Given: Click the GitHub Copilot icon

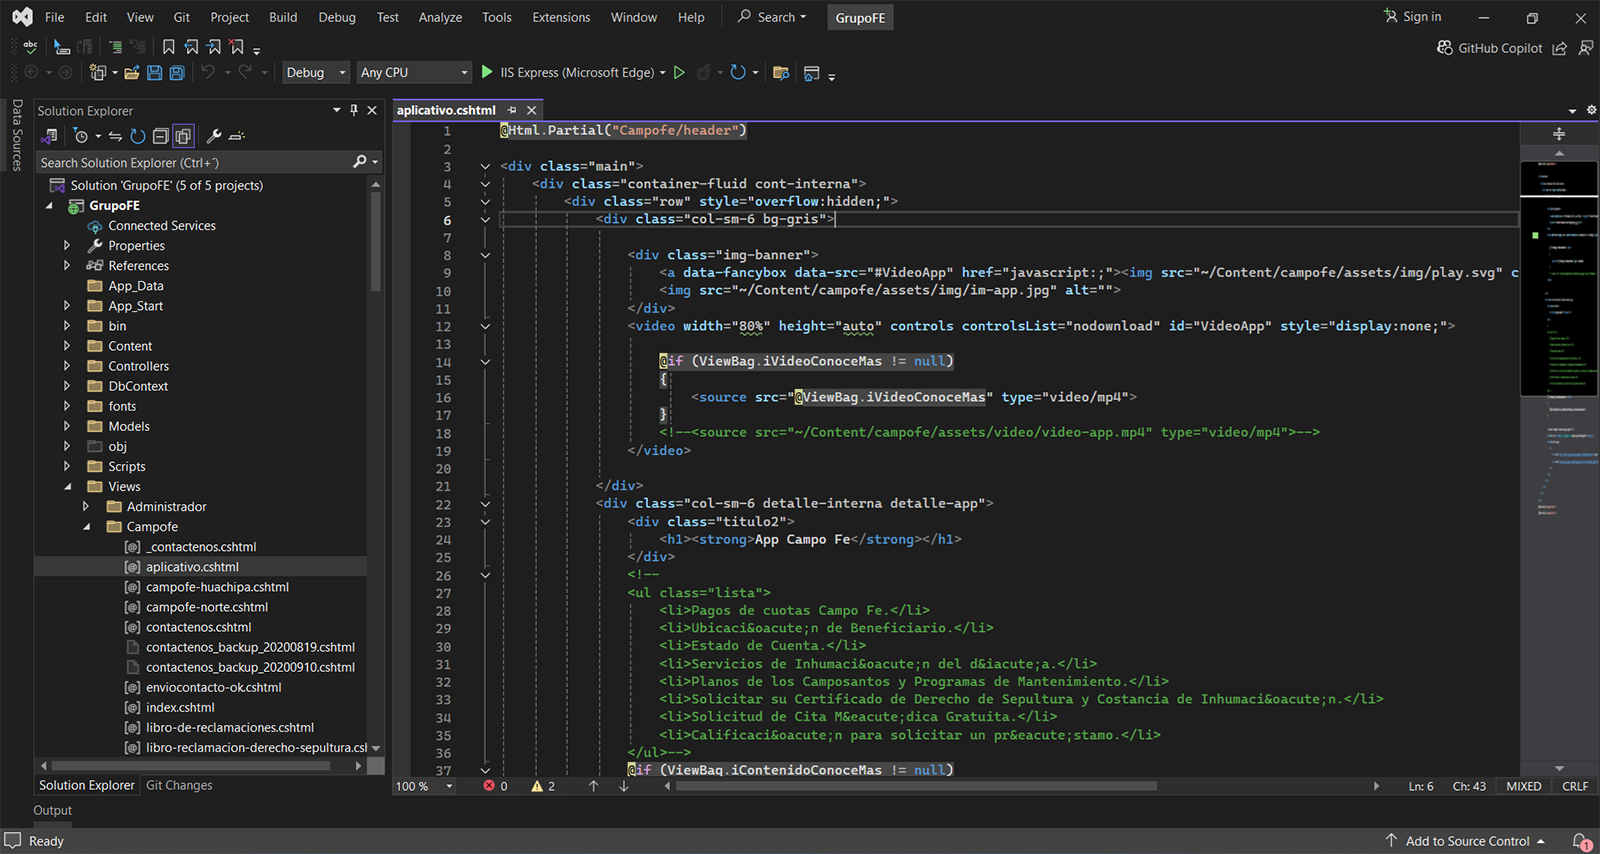Looking at the screenshot, I should 1445,48.
